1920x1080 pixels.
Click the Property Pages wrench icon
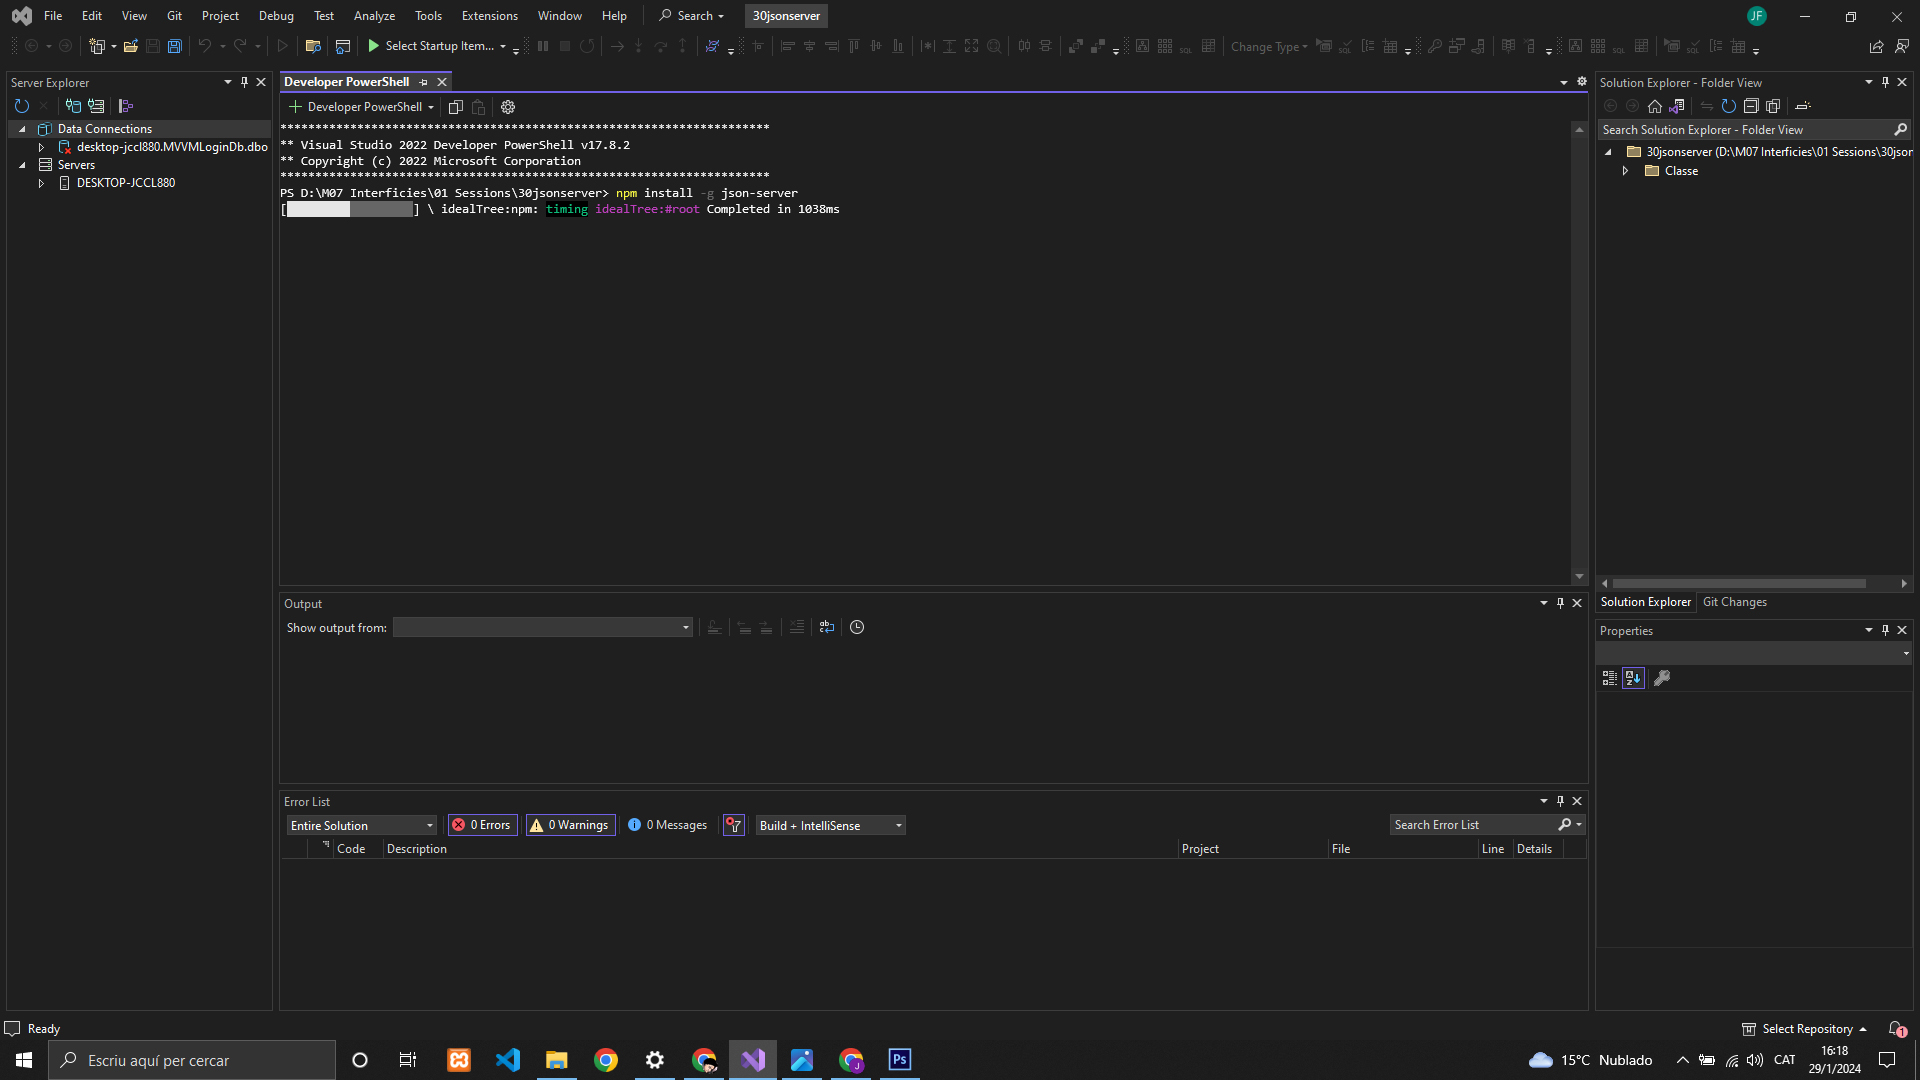click(x=1662, y=678)
